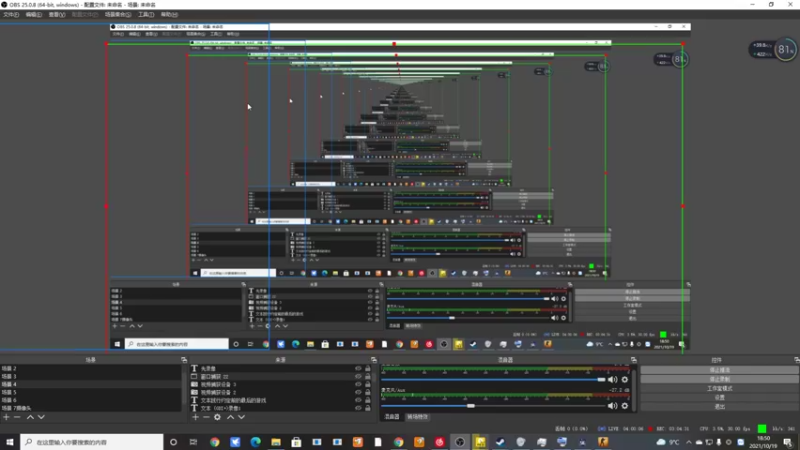Click 退出 button
This screenshot has height=450, width=800.
[719, 407]
